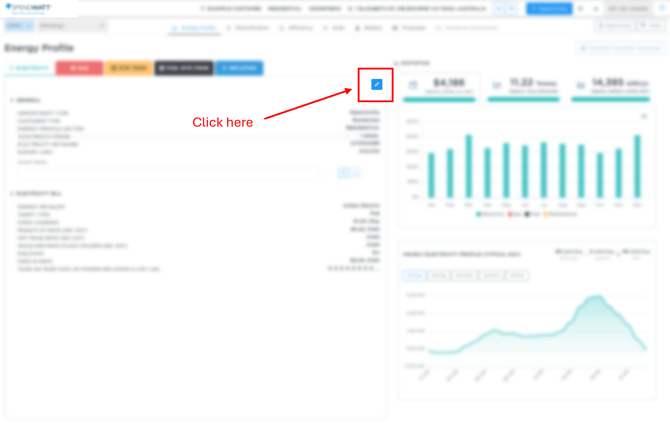Collapse the Electricity Bill section

click(12, 193)
